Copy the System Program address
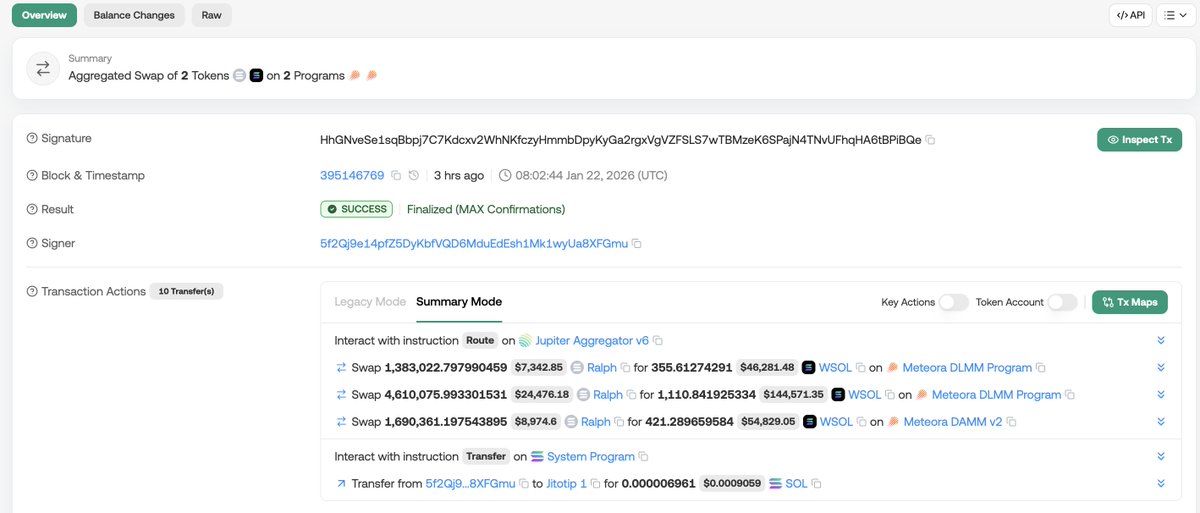This screenshot has width=1200, height=513. (644, 457)
